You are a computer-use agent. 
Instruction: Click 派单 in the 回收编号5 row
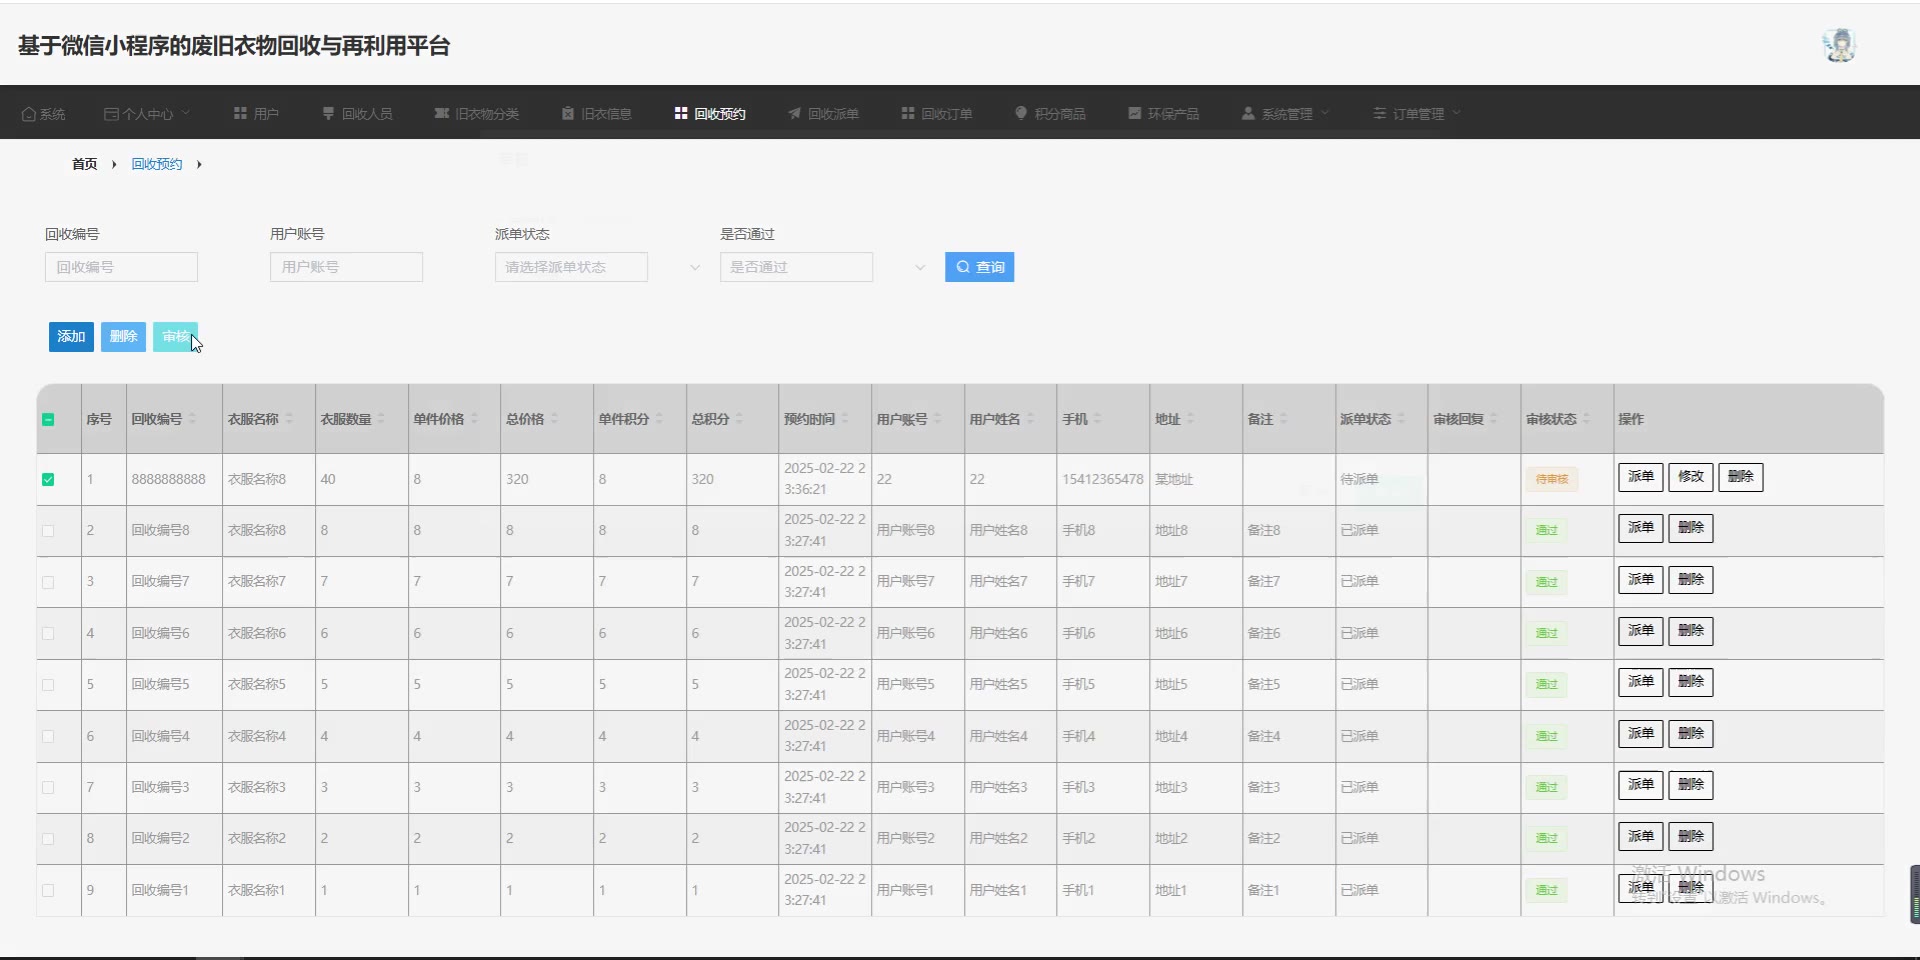pos(1641,682)
